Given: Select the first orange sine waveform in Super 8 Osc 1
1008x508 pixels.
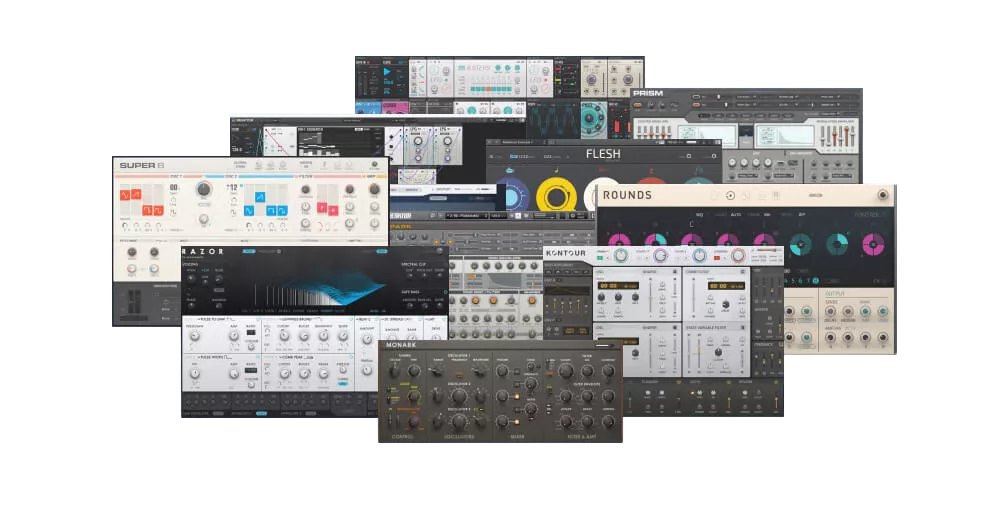Looking at the screenshot, I should tap(125, 194).
